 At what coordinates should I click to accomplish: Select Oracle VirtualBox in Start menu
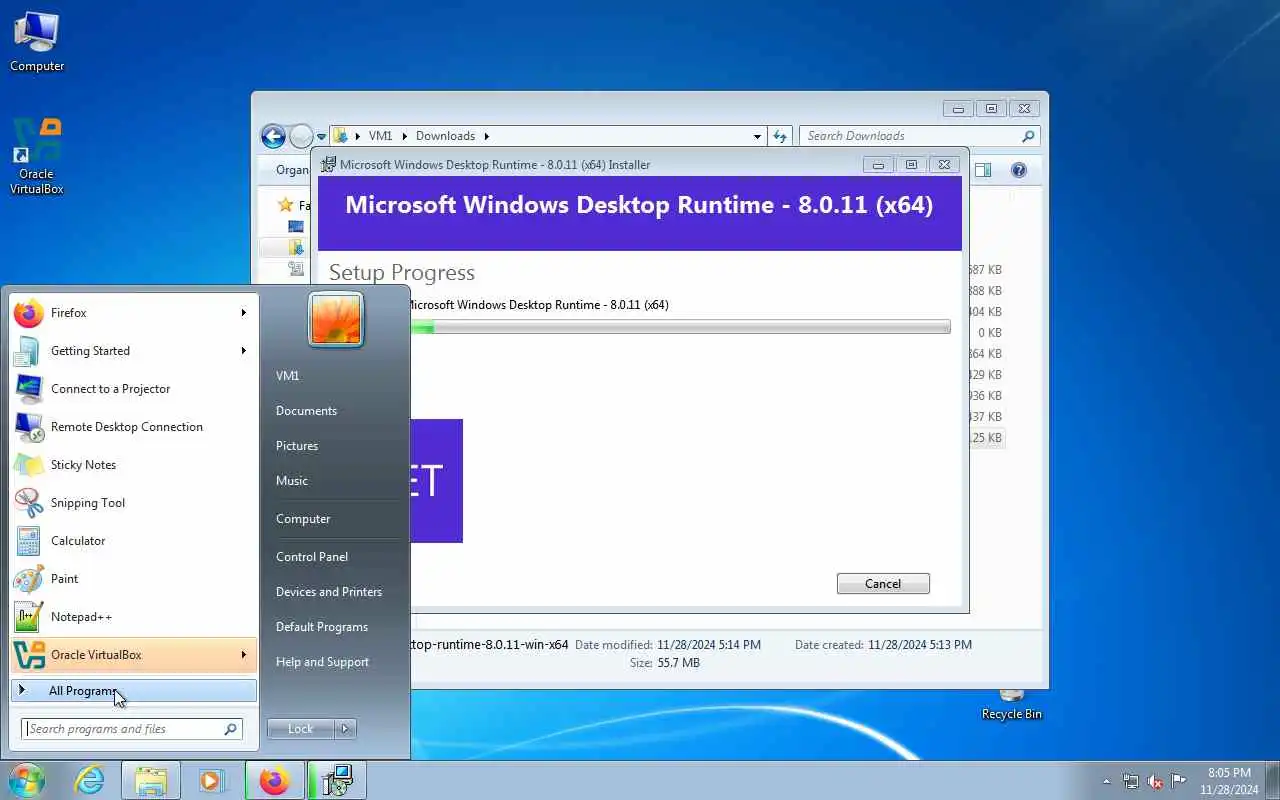(133, 655)
